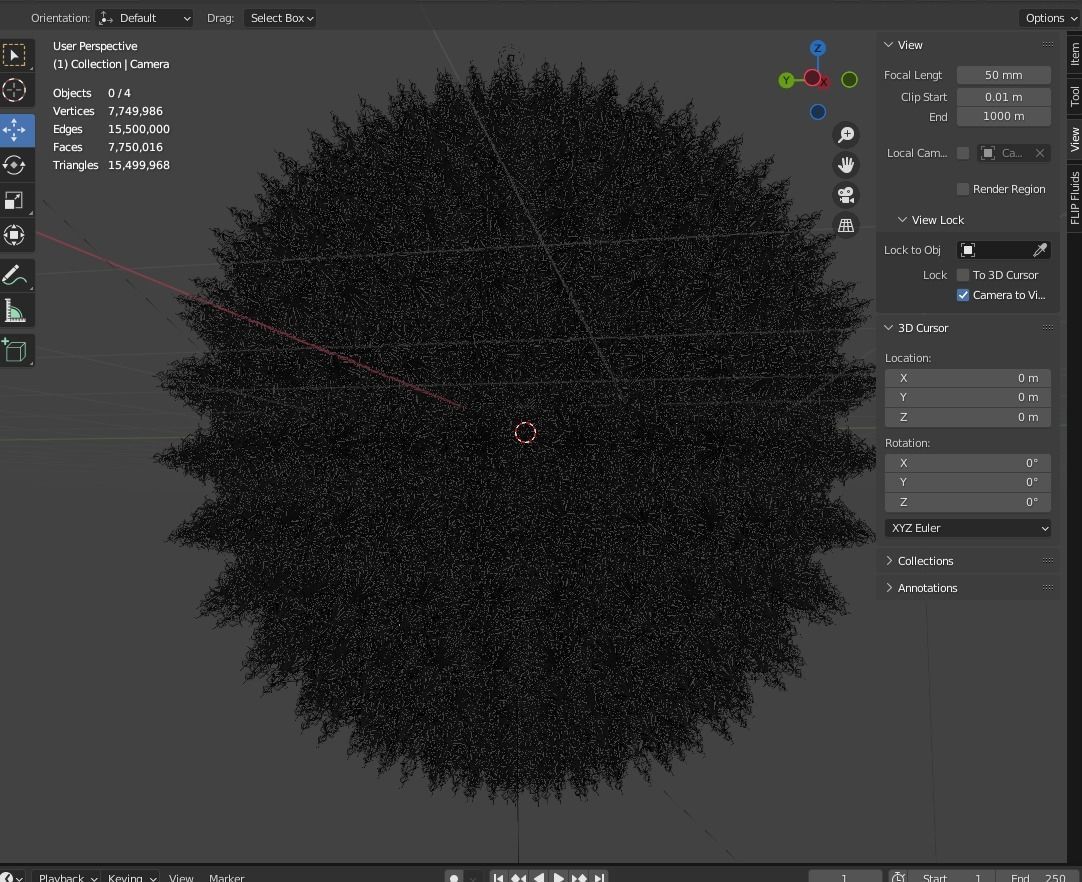The image size is (1082, 882).
Task: Open the timeline editor type dropdown
Action: [12, 878]
